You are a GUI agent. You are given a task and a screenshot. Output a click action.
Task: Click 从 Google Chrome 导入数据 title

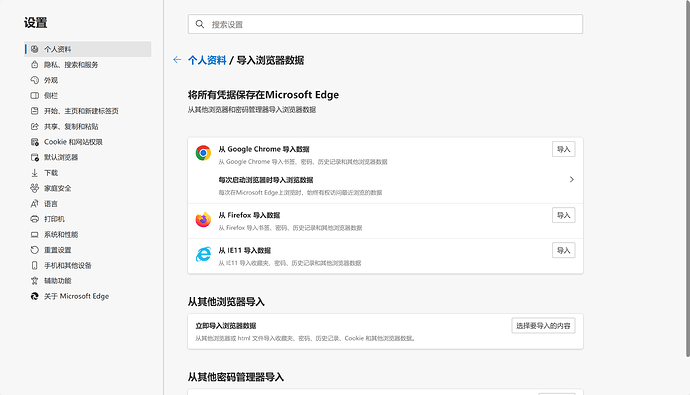click(264, 149)
